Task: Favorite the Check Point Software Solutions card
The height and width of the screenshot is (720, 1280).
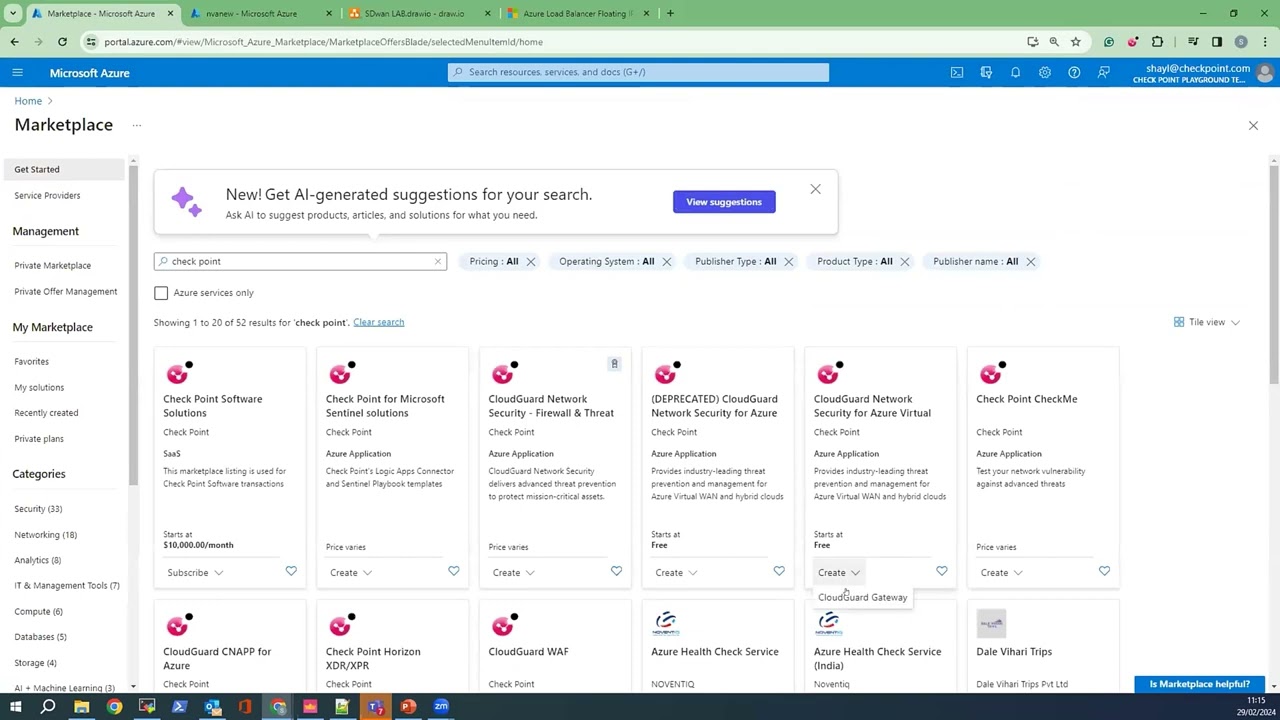Action: coord(291,571)
